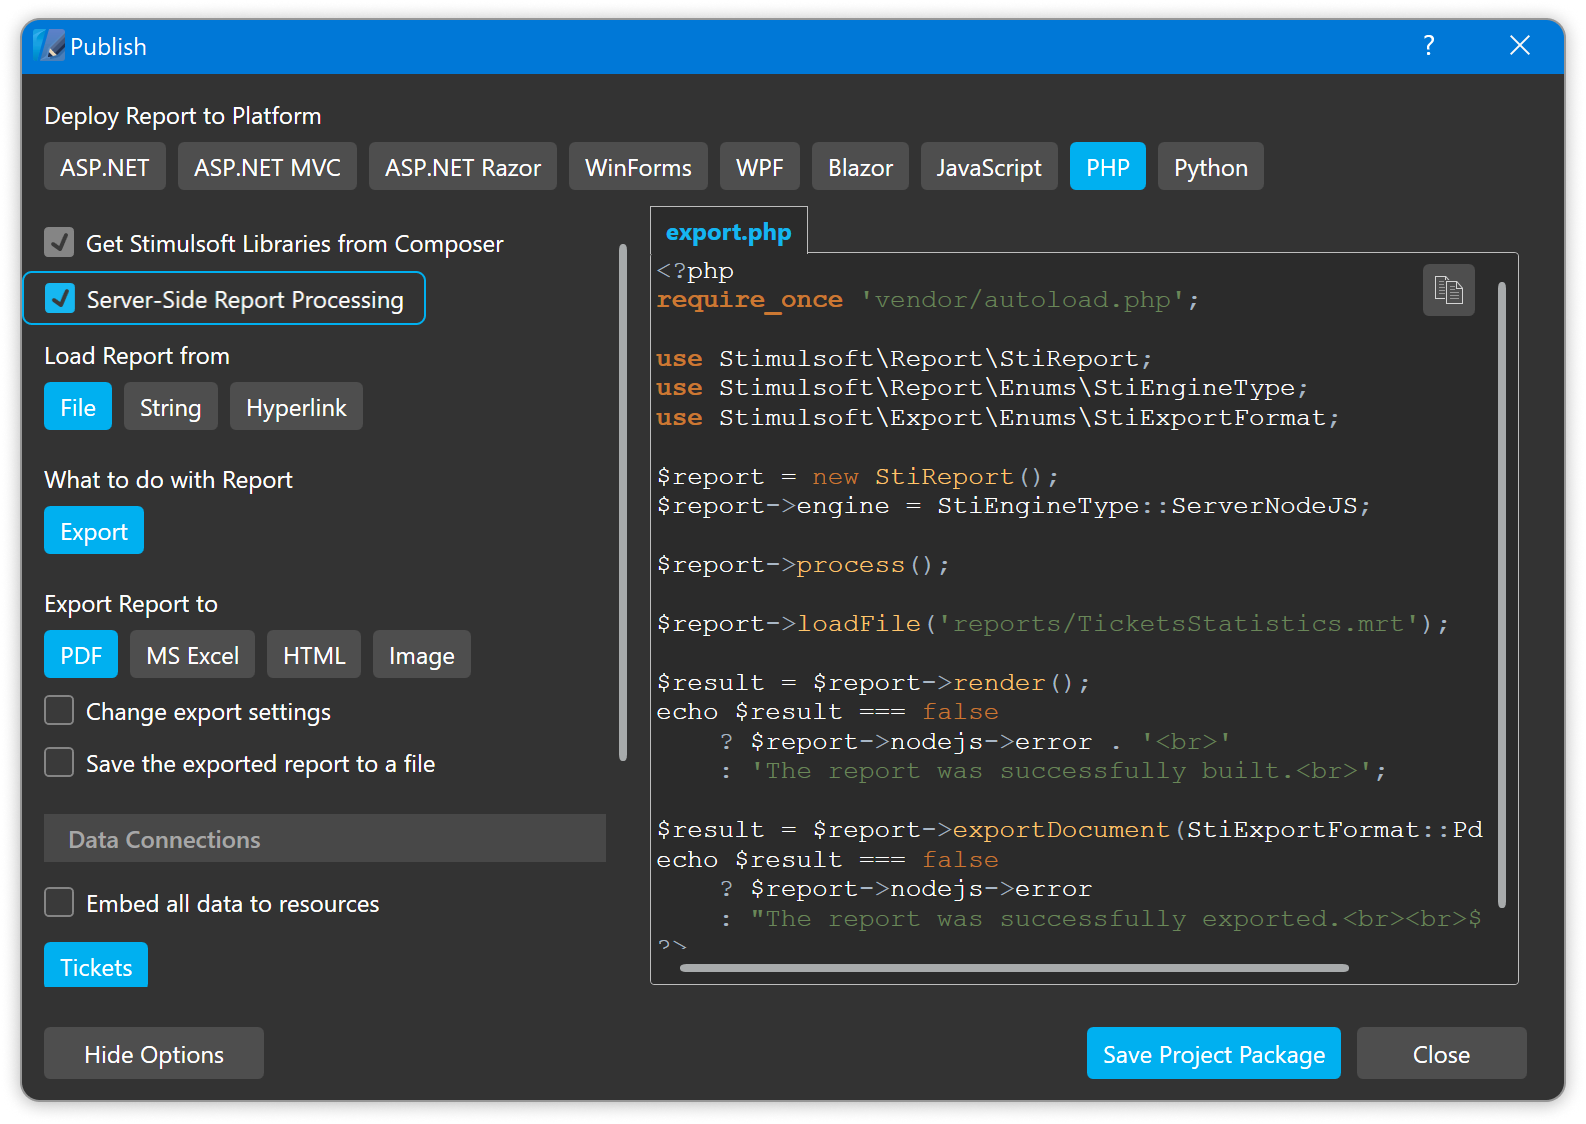Set export format to PDF

[81, 655]
